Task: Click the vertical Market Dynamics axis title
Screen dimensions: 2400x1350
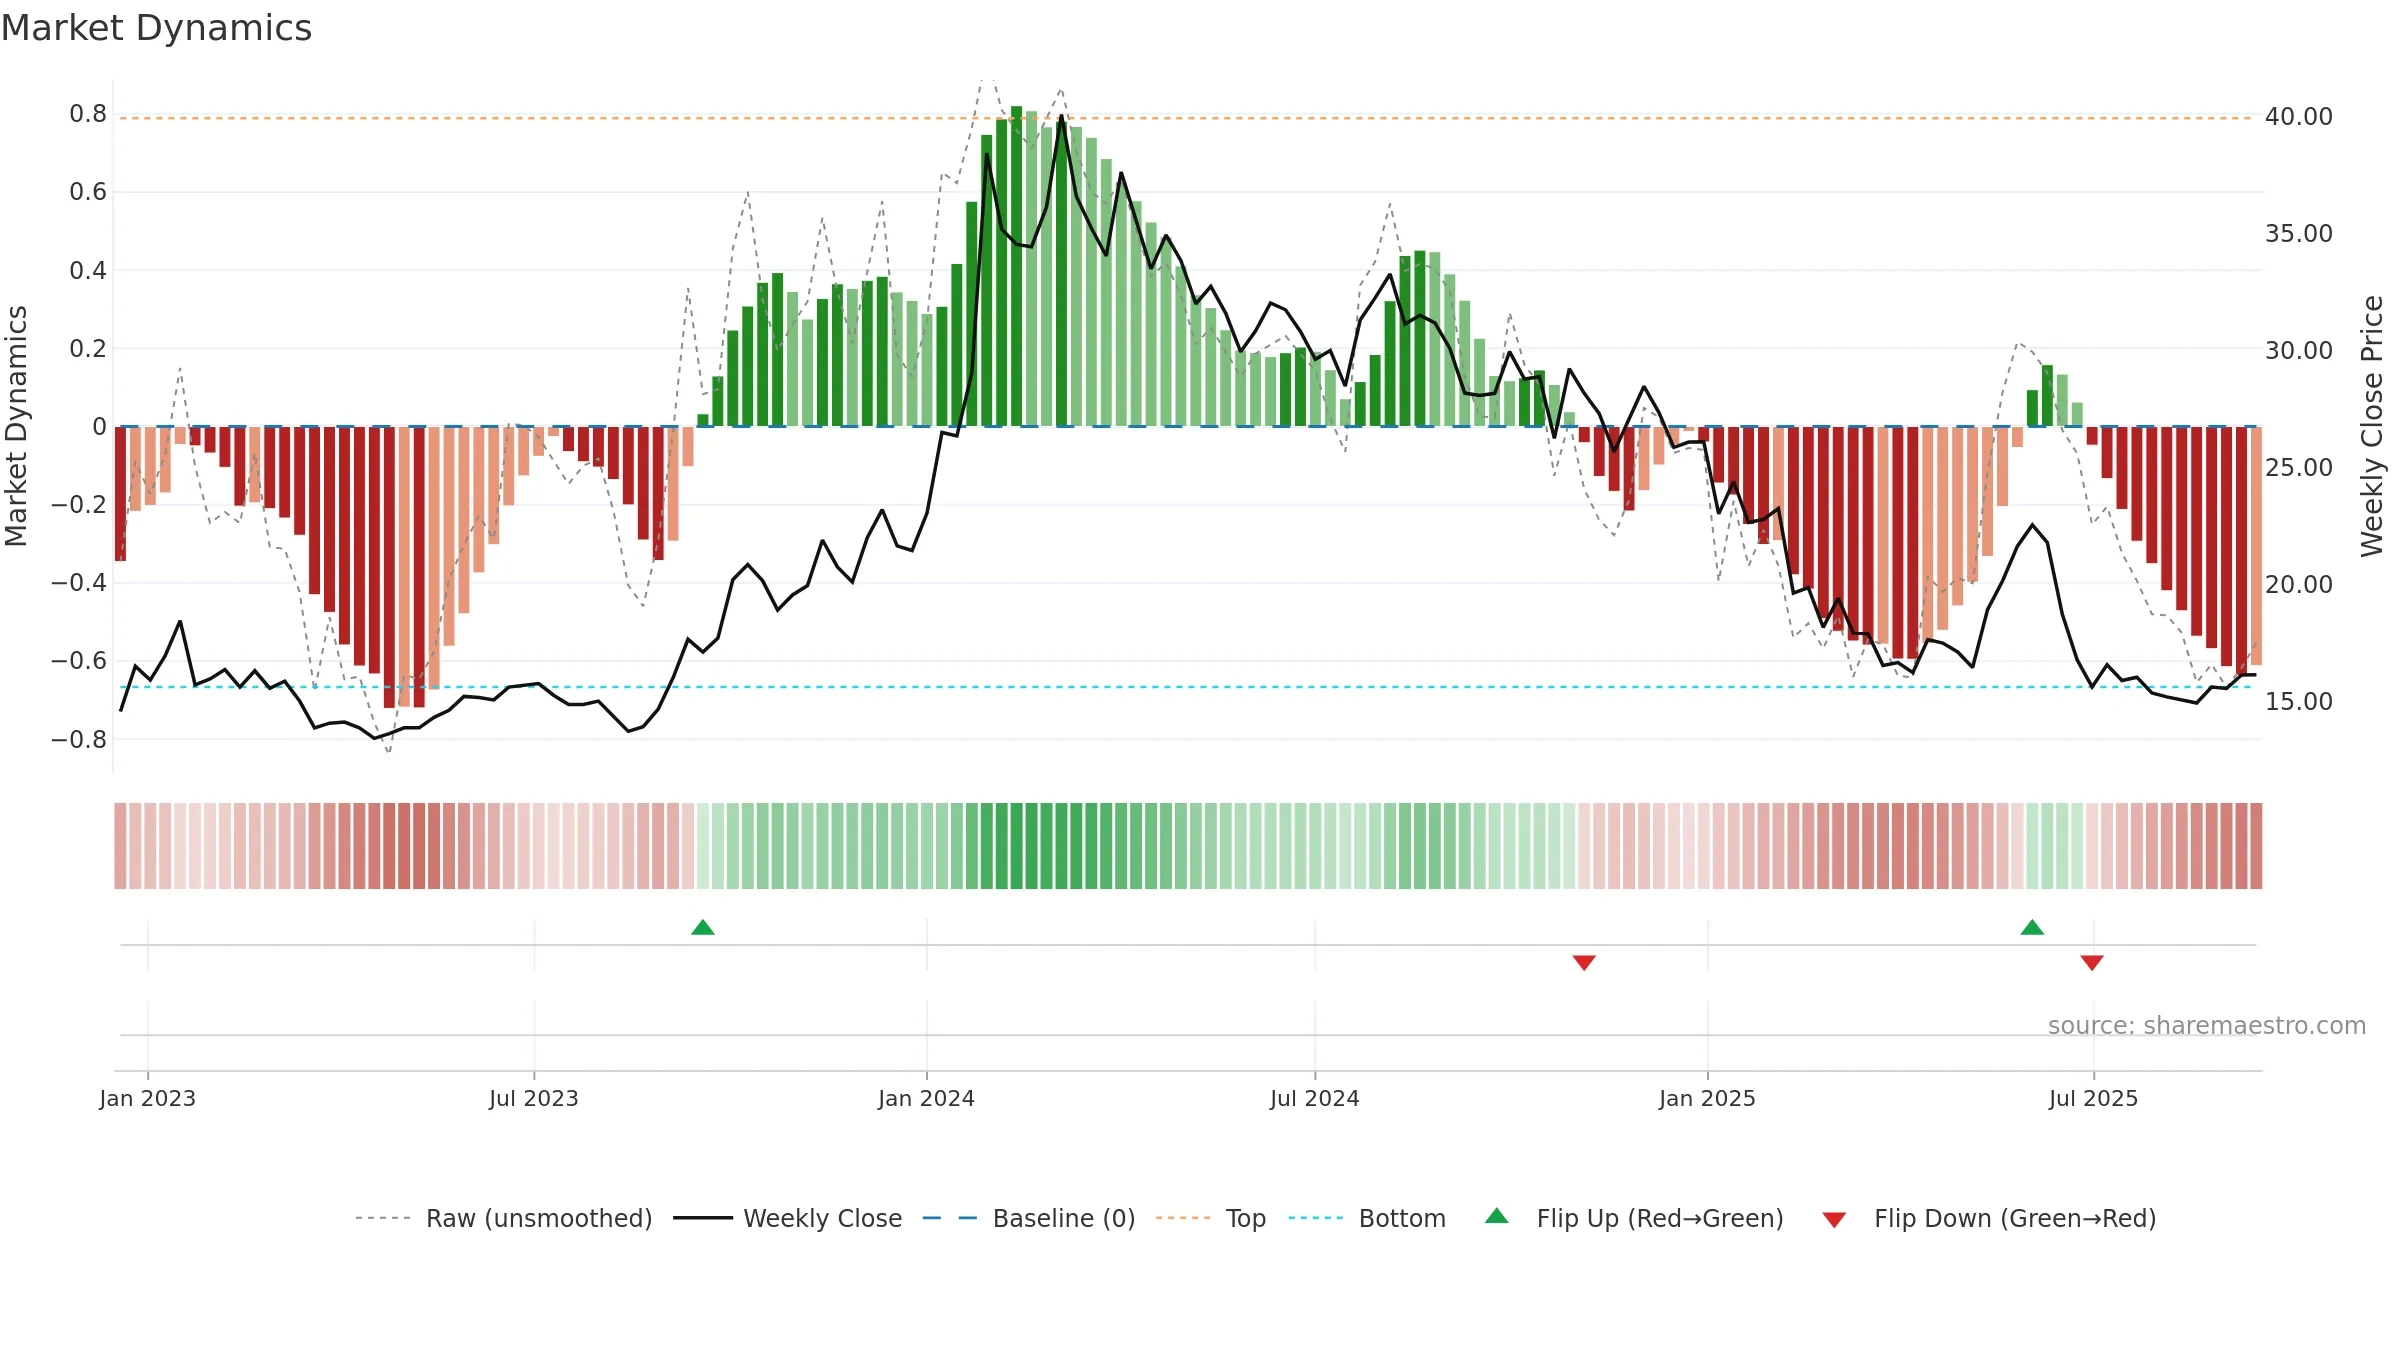Action: click(16, 426)
